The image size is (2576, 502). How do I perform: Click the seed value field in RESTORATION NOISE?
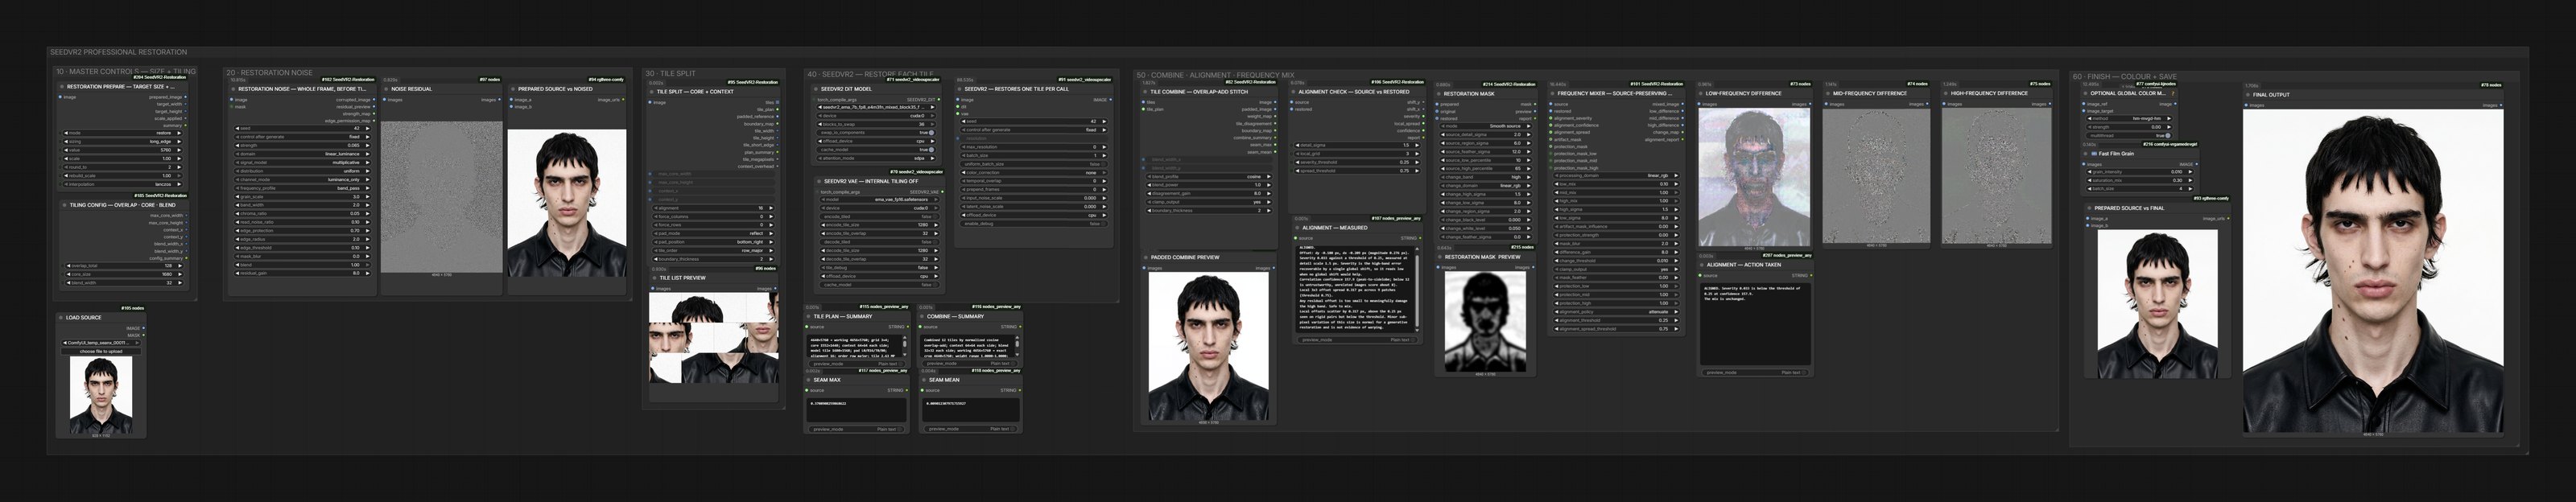302,128
